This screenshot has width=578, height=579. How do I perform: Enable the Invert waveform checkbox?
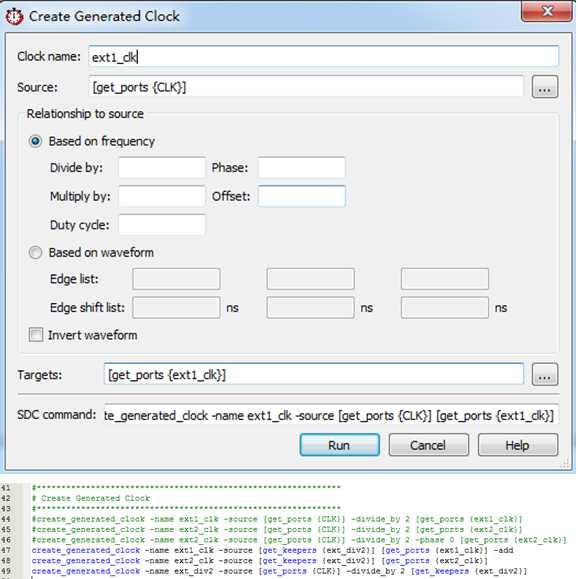(x=36, y=335)
